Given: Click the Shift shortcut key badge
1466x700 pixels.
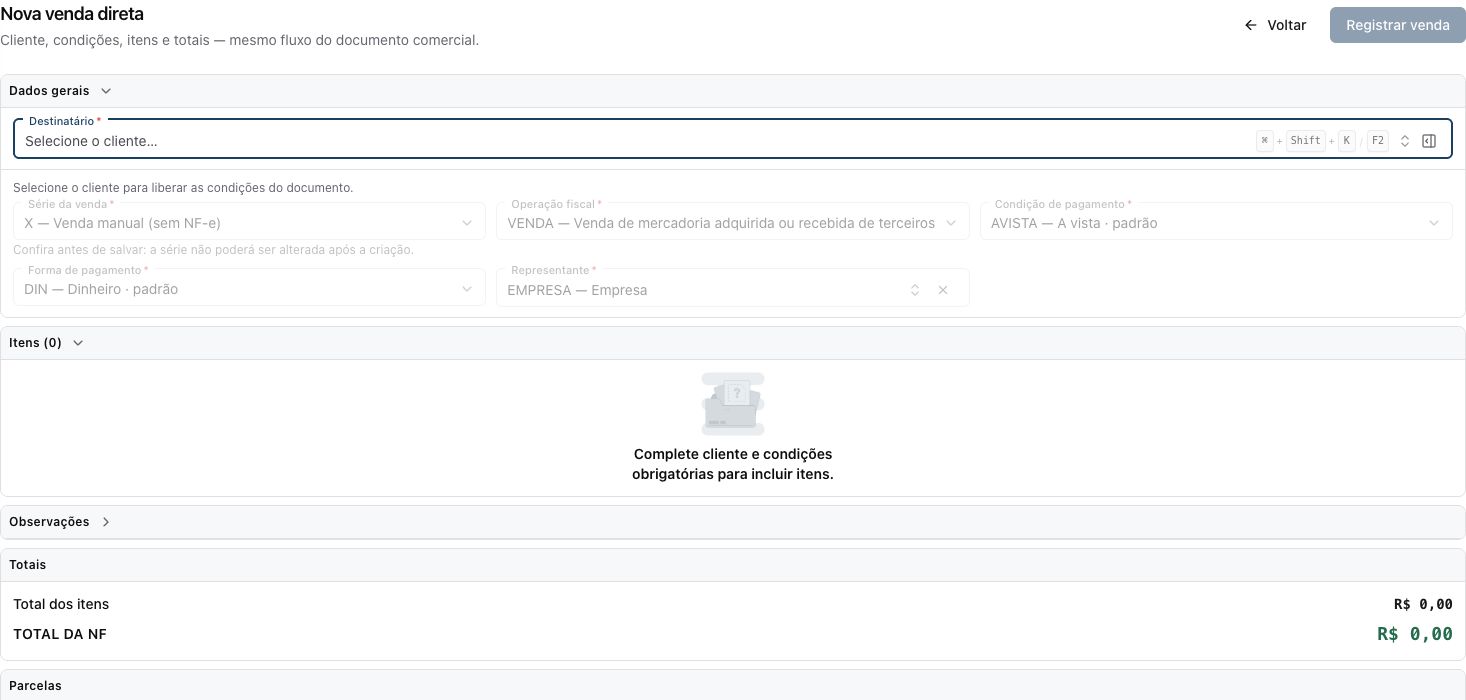Looking at the screenshot, I should 1305,141.
